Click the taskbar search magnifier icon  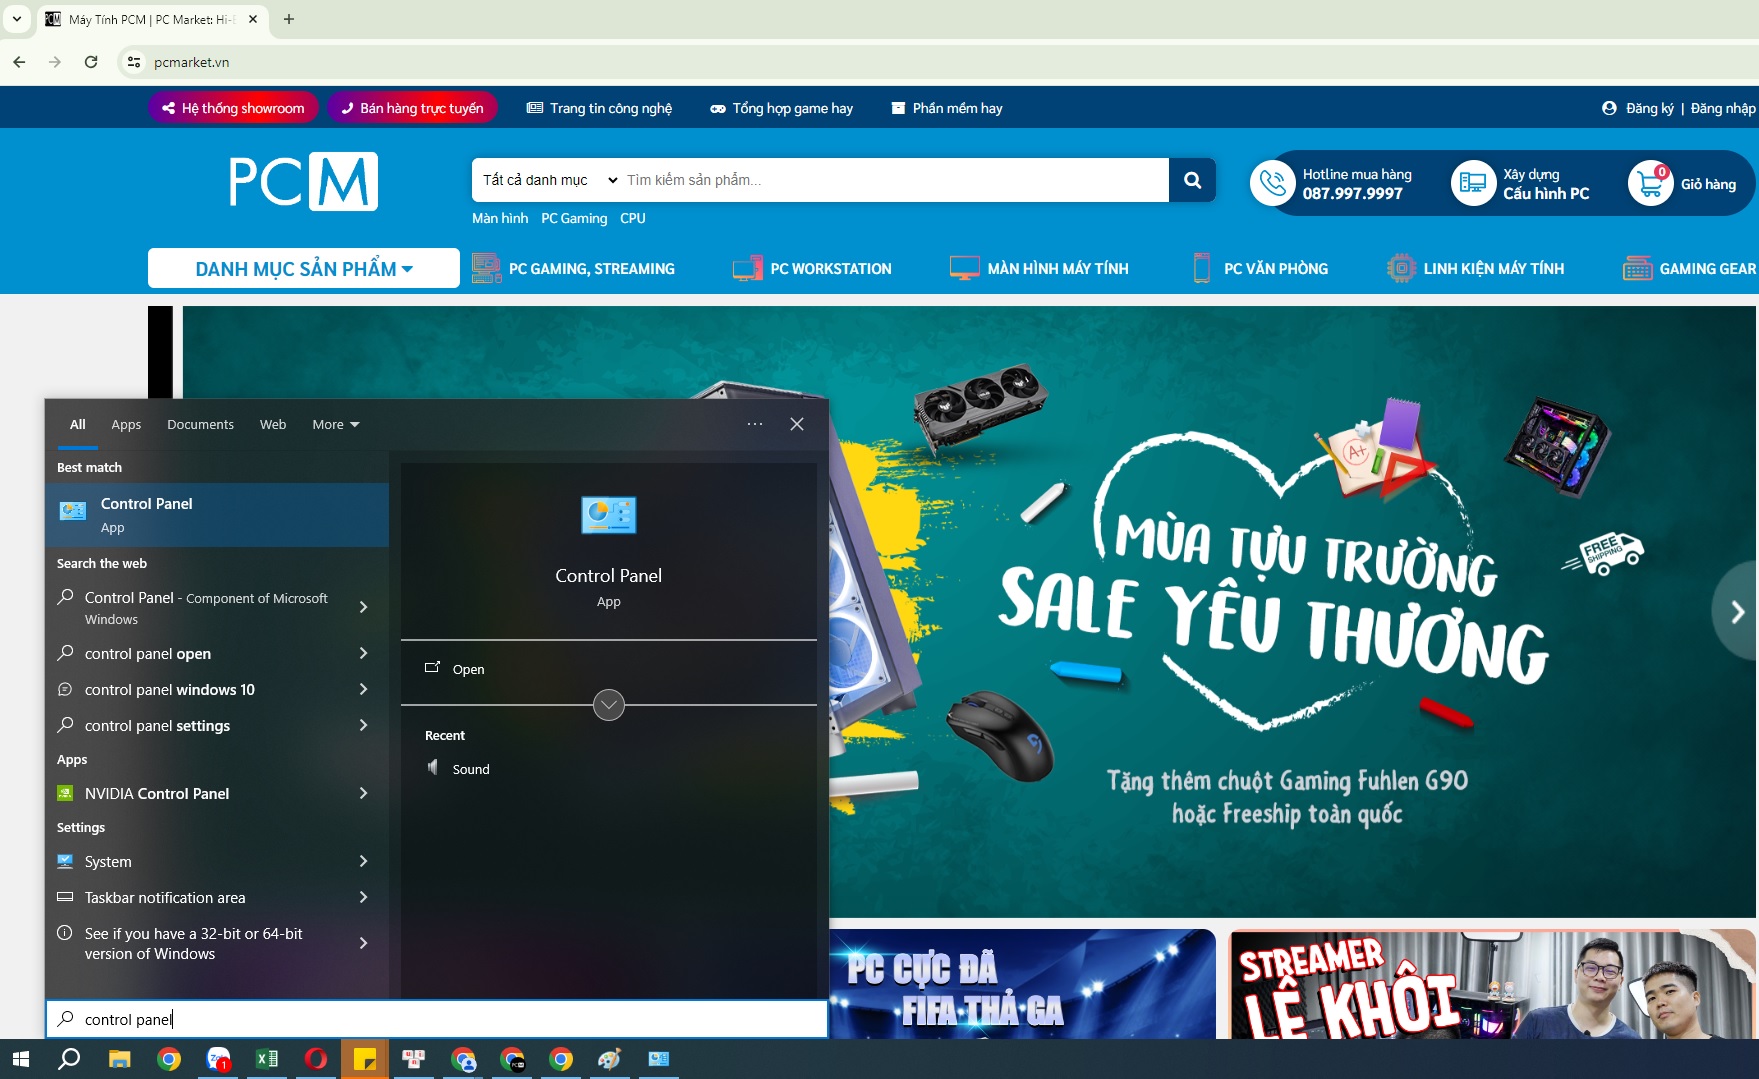(x=69, y=1059)
